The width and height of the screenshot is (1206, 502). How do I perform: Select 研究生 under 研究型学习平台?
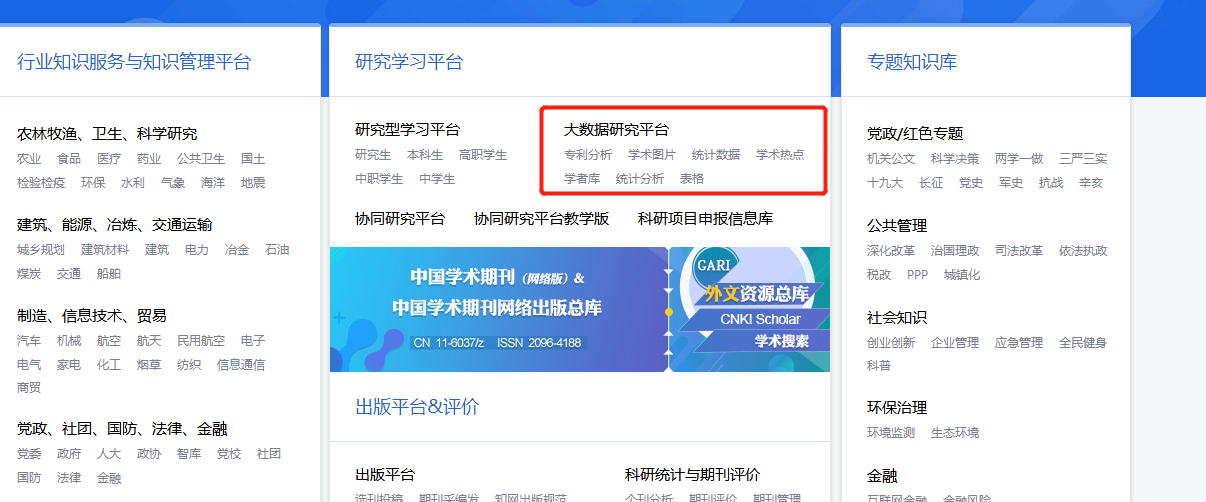coord(373,155)
